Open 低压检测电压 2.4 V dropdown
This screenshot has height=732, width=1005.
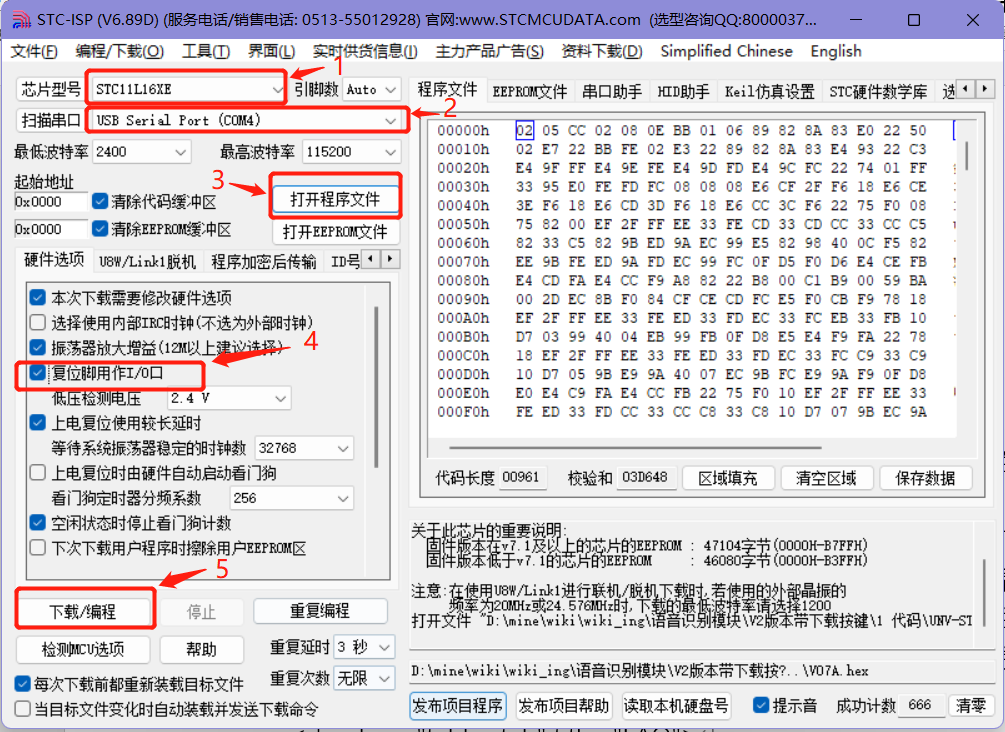click(229, 398)
